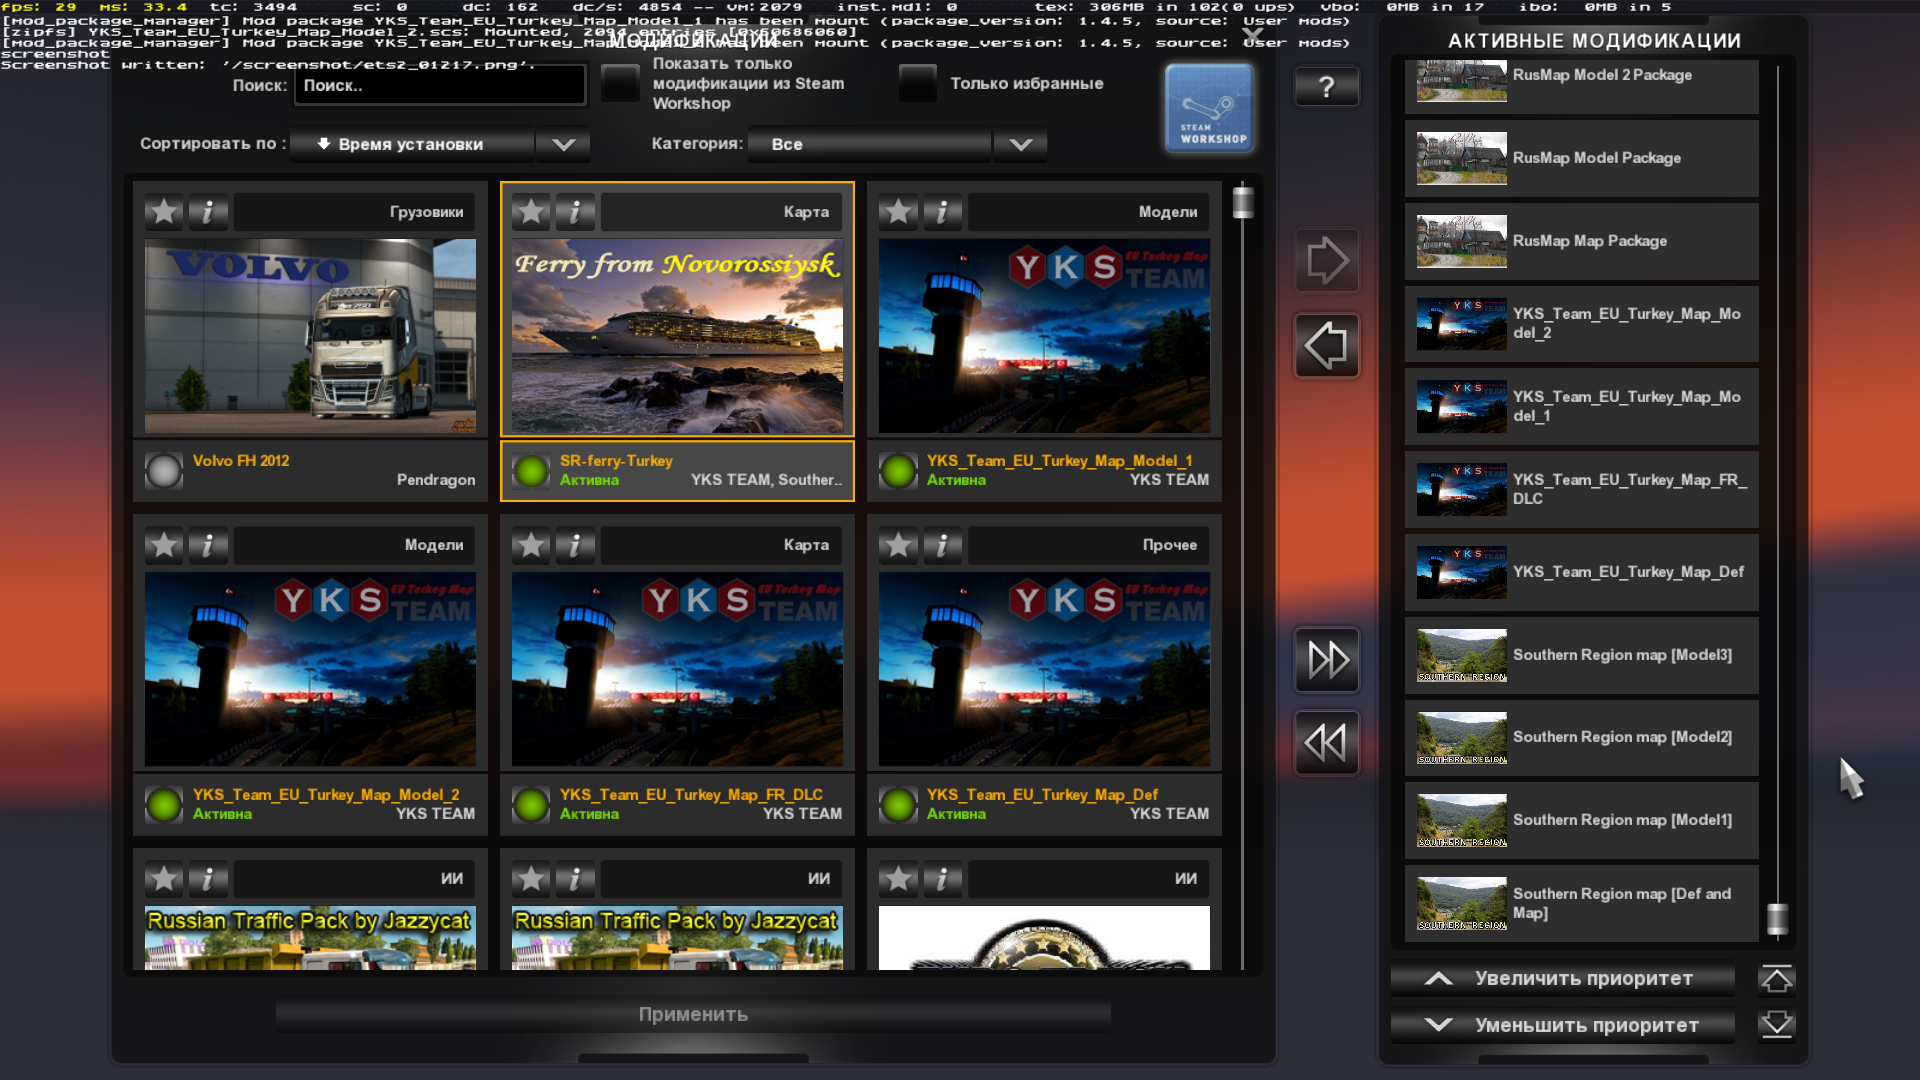The height and width of the screenshot is (1080, 1920).
Task: Click the 'Pendragon' author label
Action: click(x=436, y=480)
